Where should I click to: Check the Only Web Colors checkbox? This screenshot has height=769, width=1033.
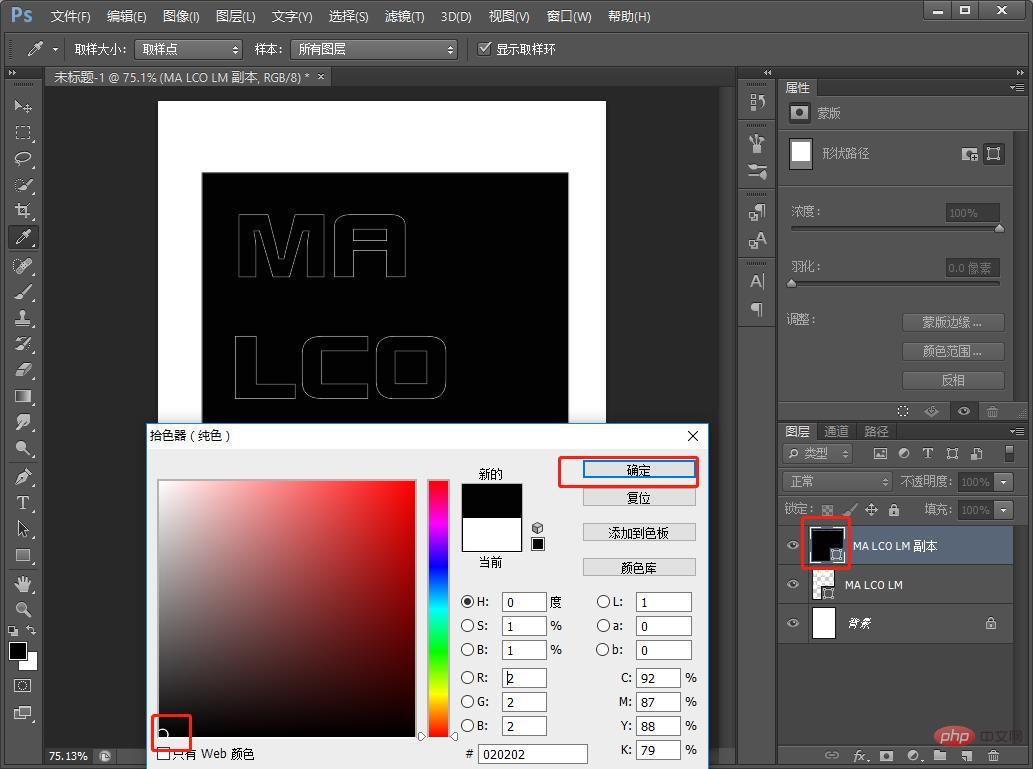coord(163,753)
